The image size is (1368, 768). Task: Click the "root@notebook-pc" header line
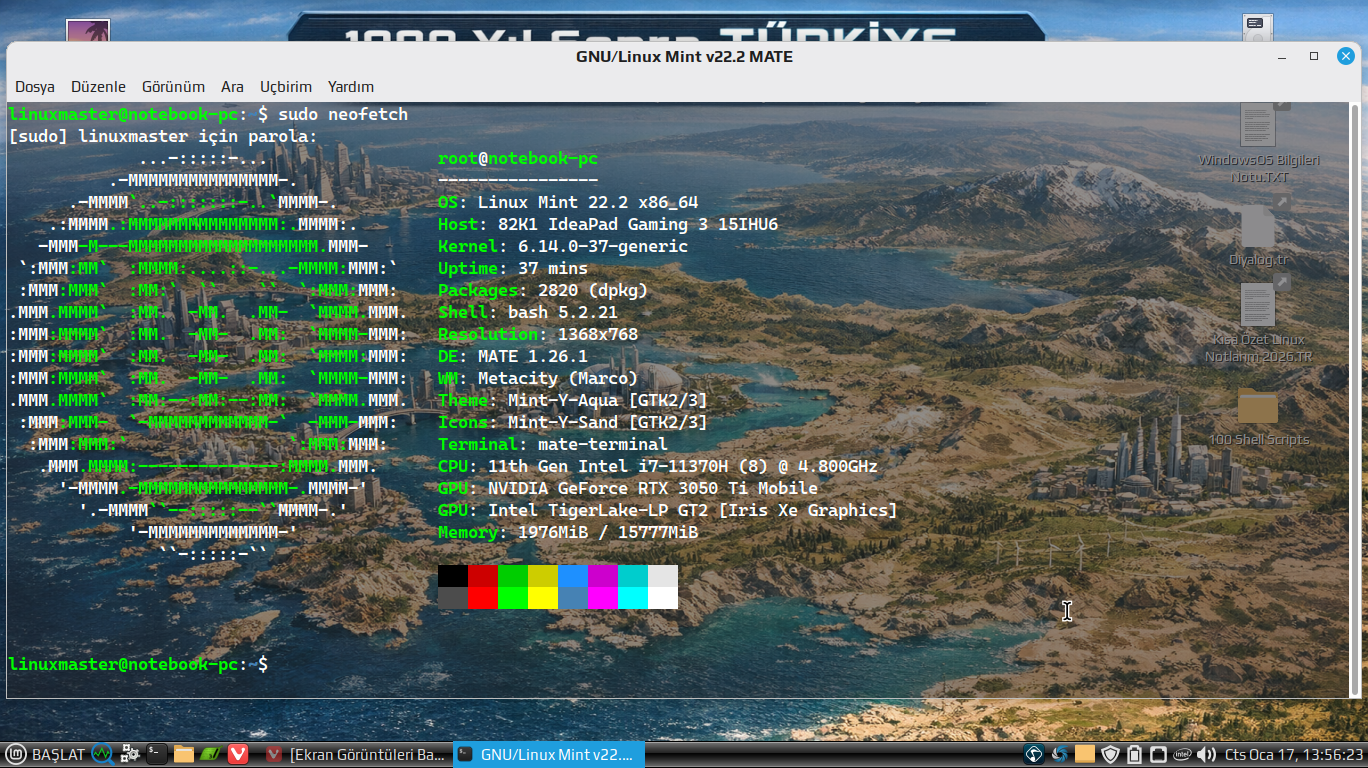tap(518, 158)
